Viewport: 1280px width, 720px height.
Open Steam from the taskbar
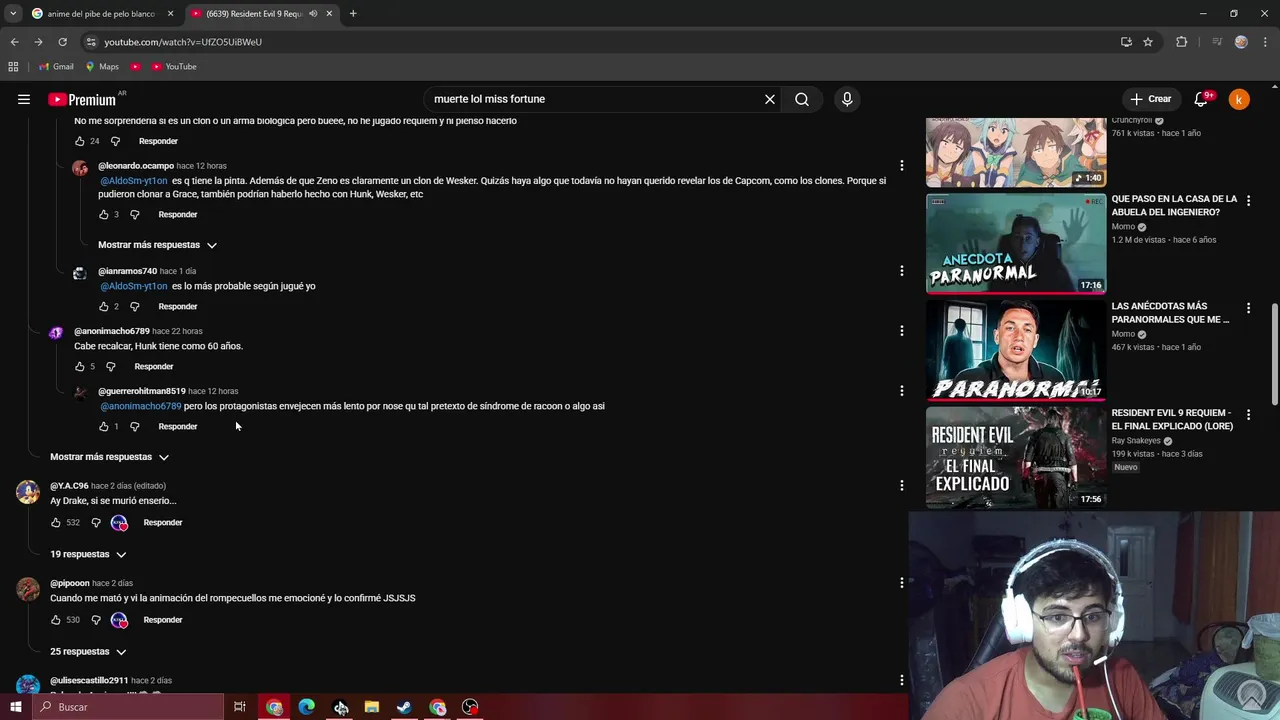(x=404, y=707)
